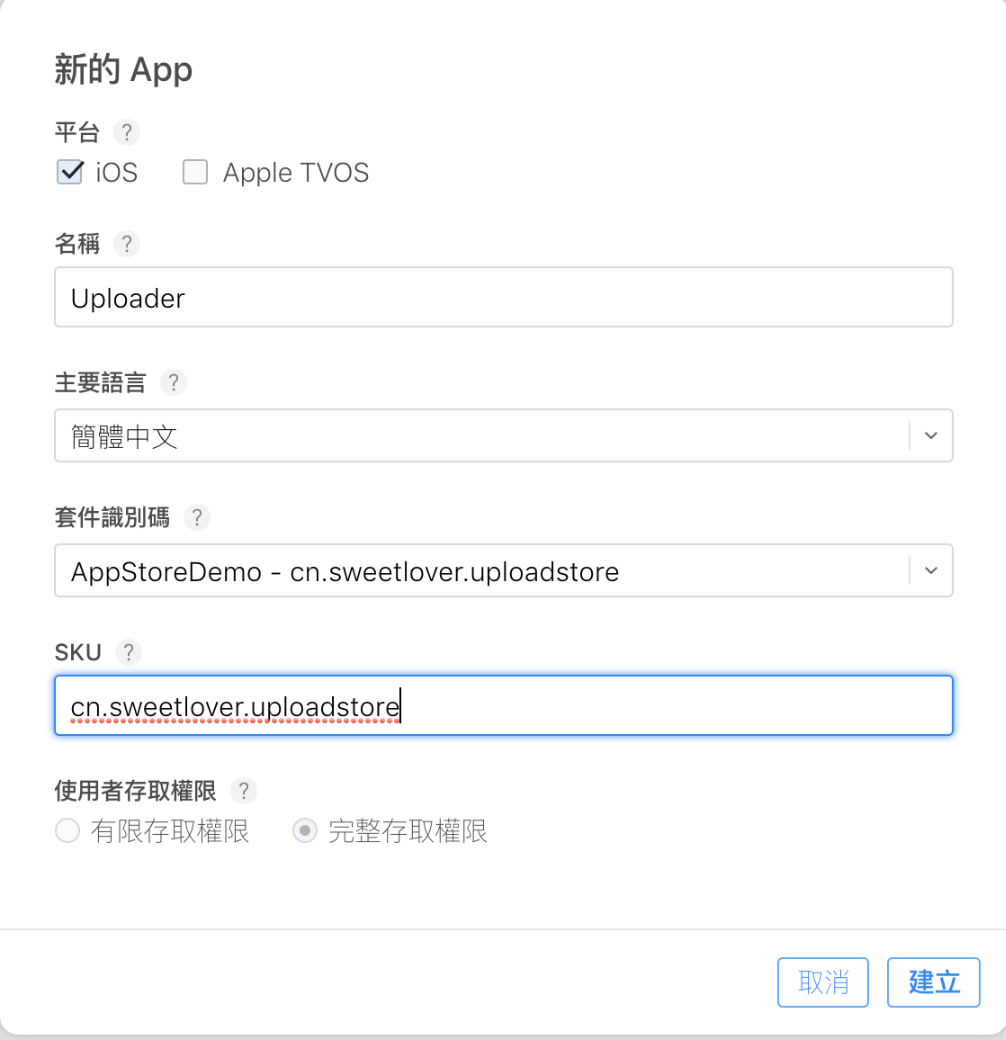Open help icon next to 平台
This screenshot has width=1006, height=1040.
[126, 132]
